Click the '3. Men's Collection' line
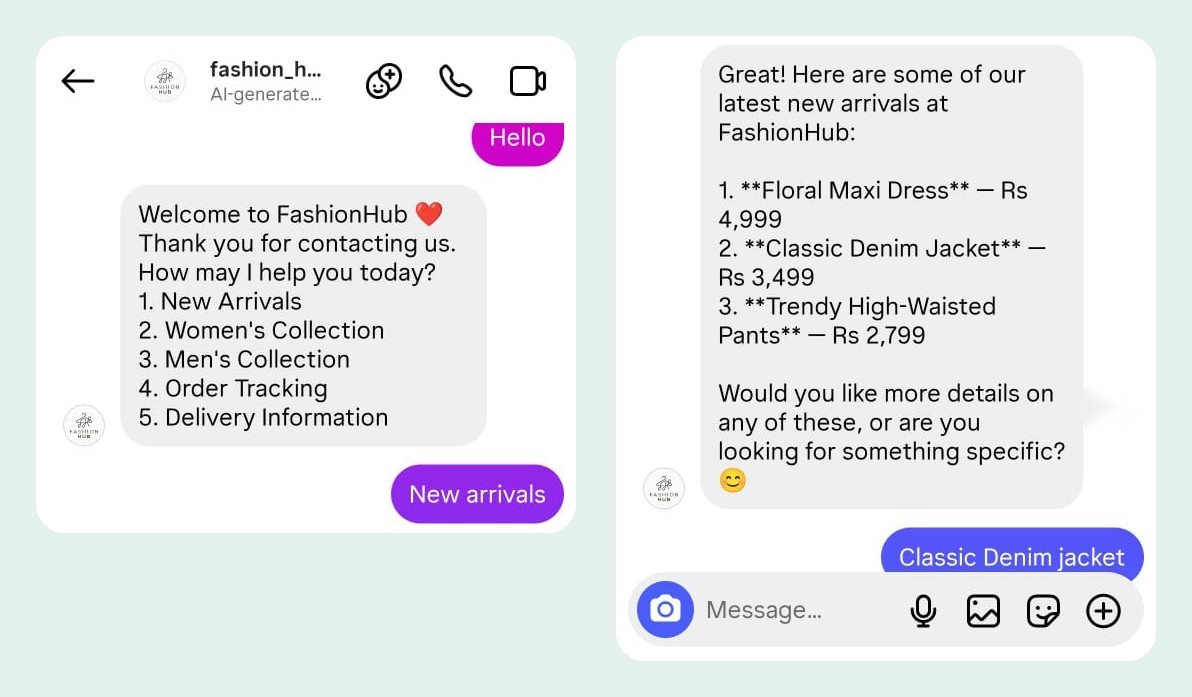 [x=244, y=360]
